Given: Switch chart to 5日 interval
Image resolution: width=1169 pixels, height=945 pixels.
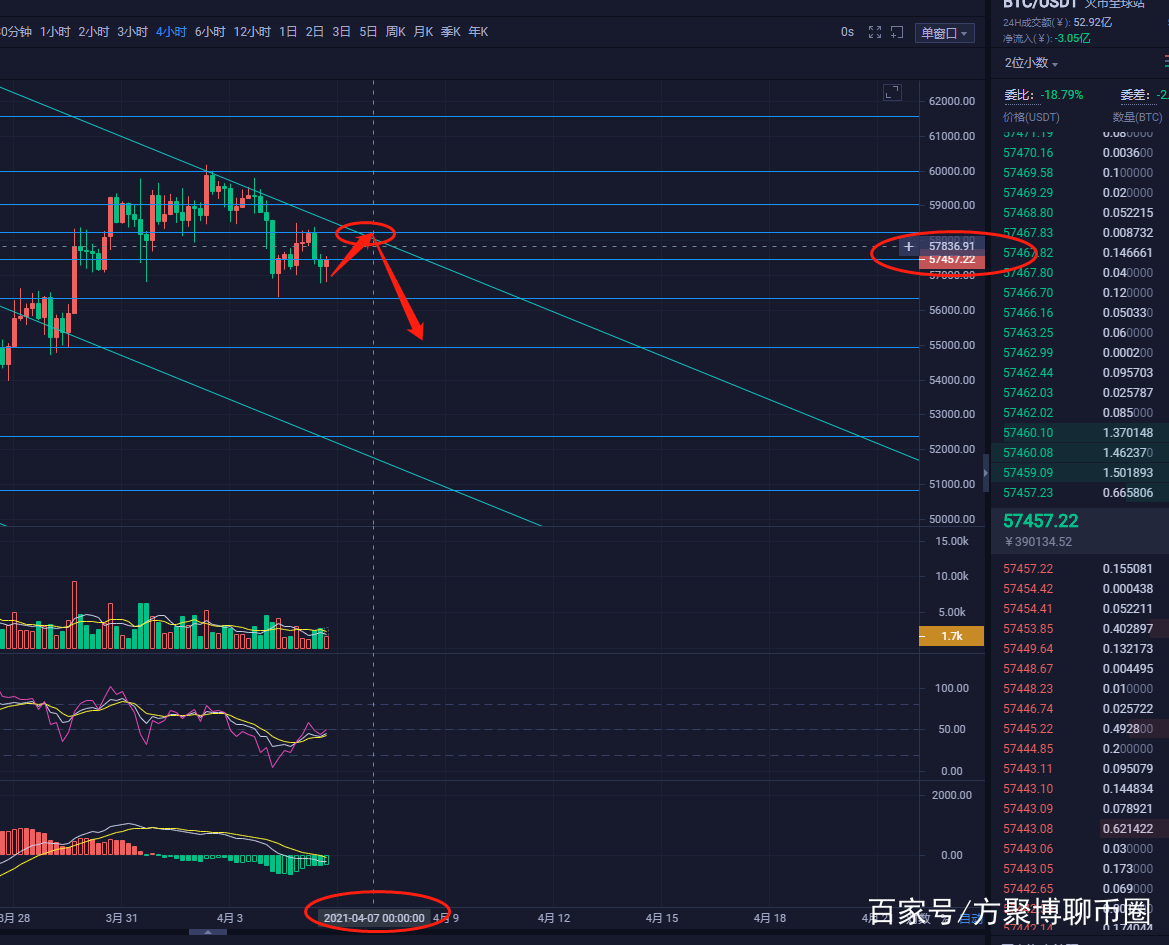Looking at the screenshot, I should coord(368,31).
